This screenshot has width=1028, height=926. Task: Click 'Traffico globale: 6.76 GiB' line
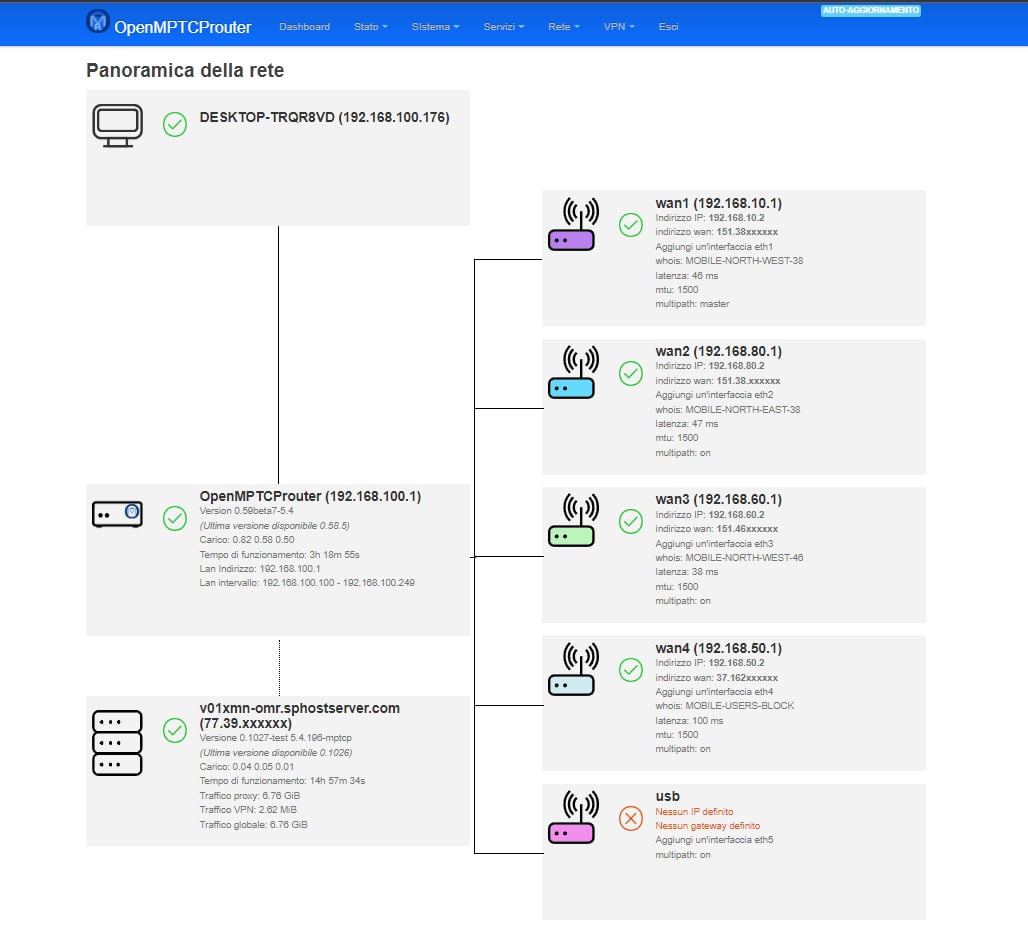click(253, 825)
